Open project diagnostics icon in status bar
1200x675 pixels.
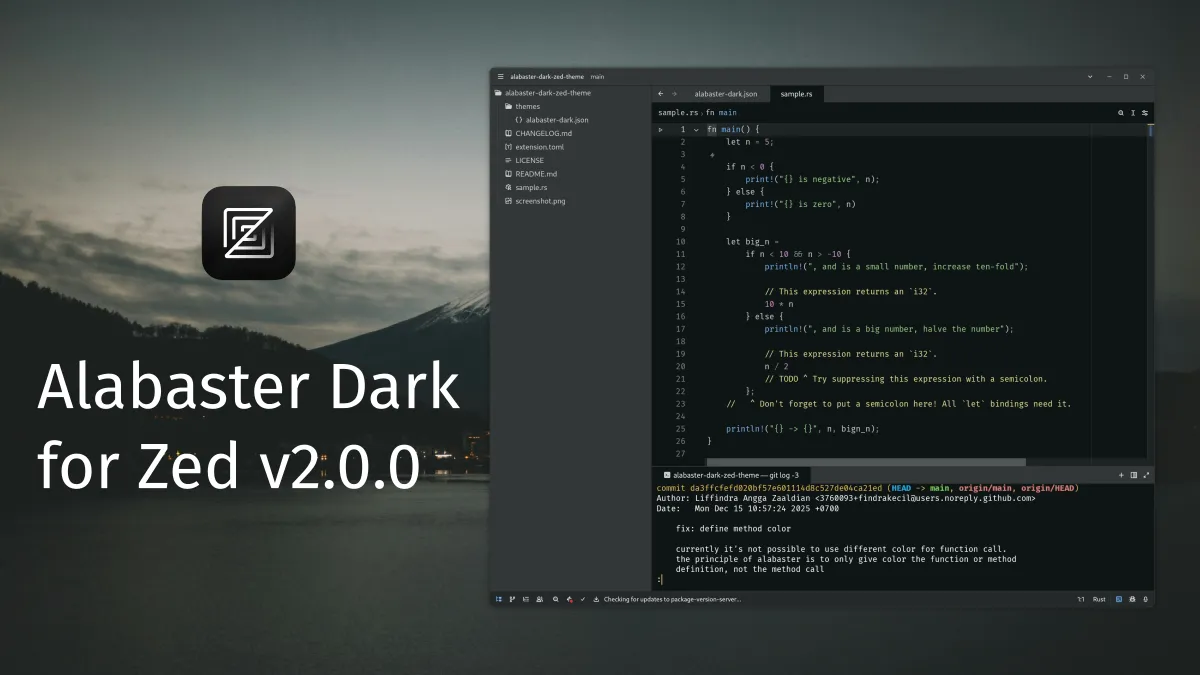pyautogui.click(x=570, y=599)
